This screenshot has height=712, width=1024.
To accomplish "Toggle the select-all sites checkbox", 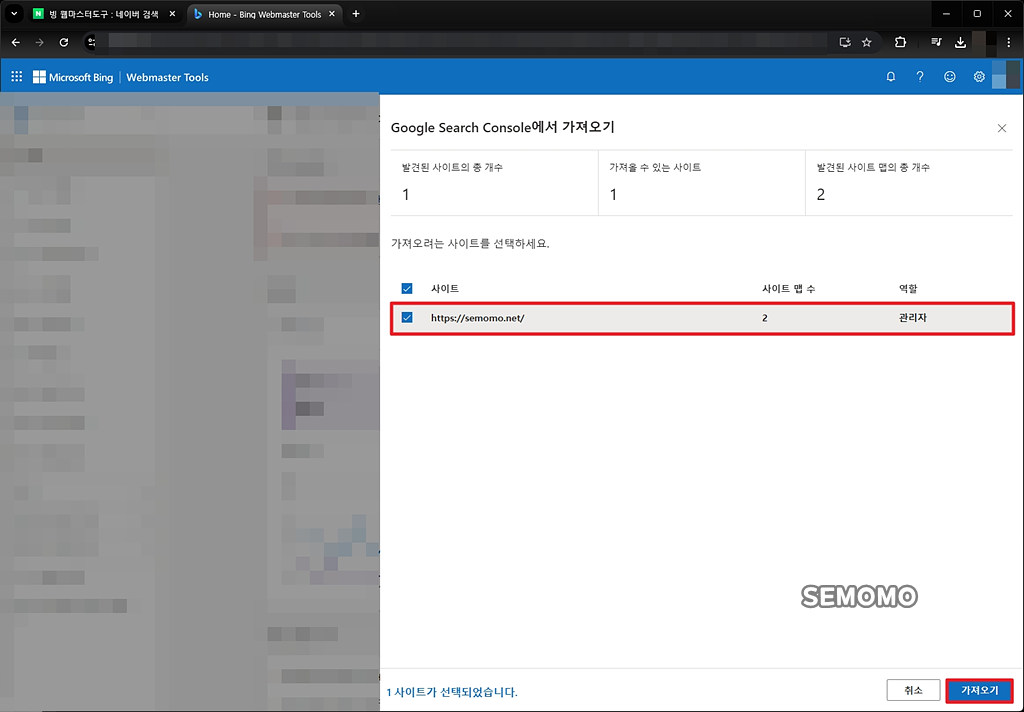I will click(407, 288).
